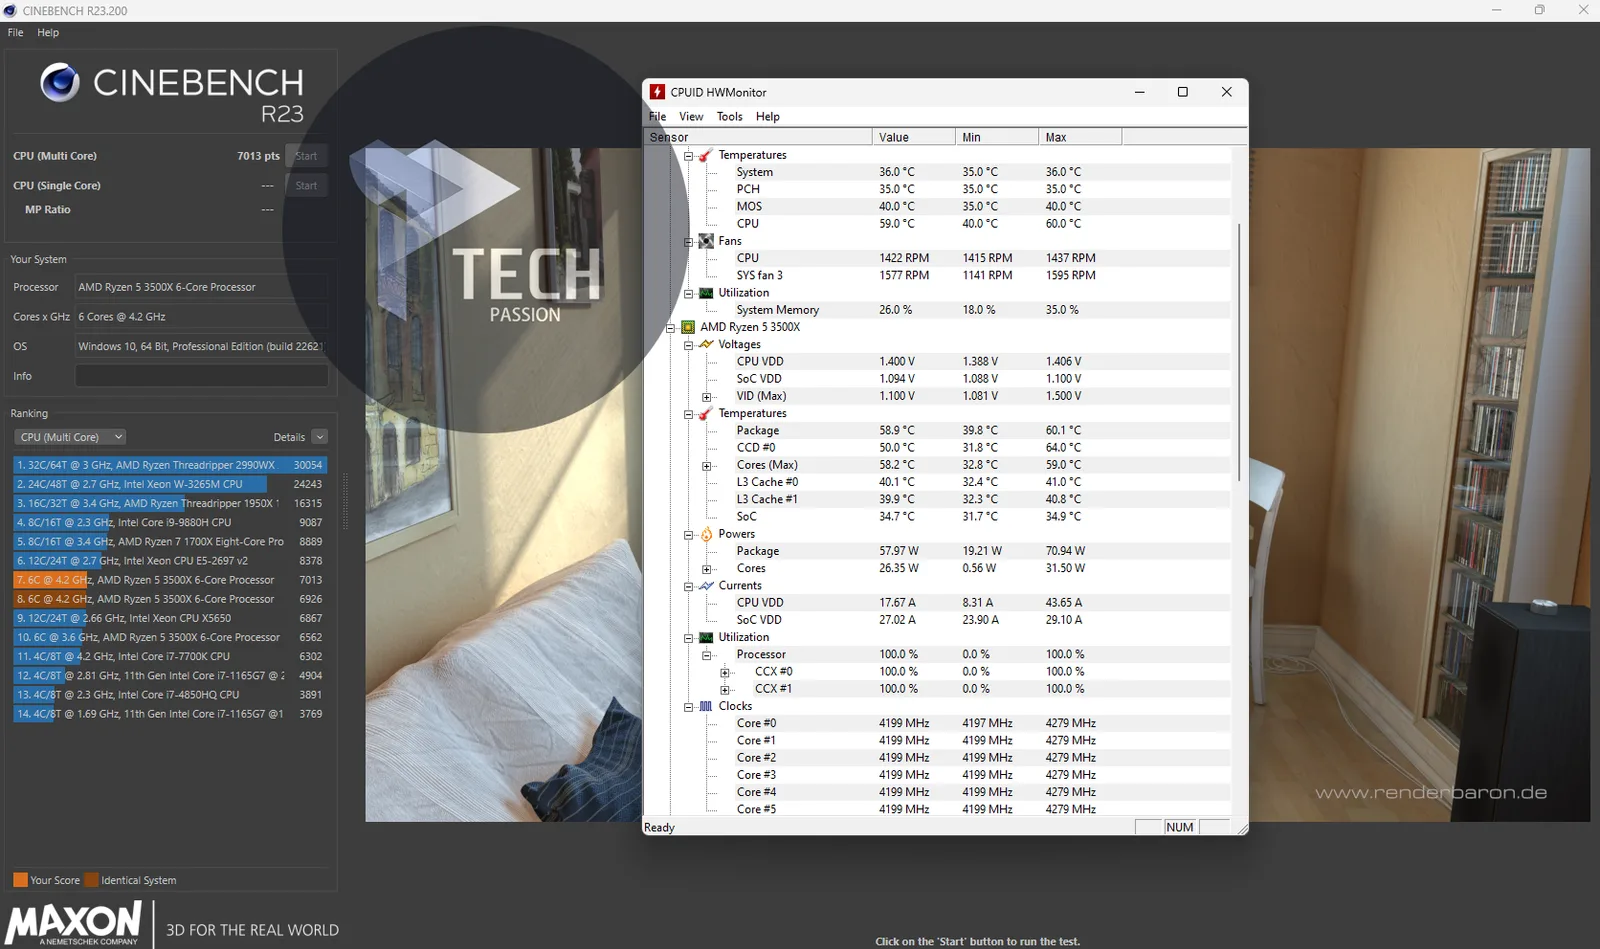Click the HWMonitor vertical scrollbar
This screenshot has height=949, width=1600.
(1239, 352)
